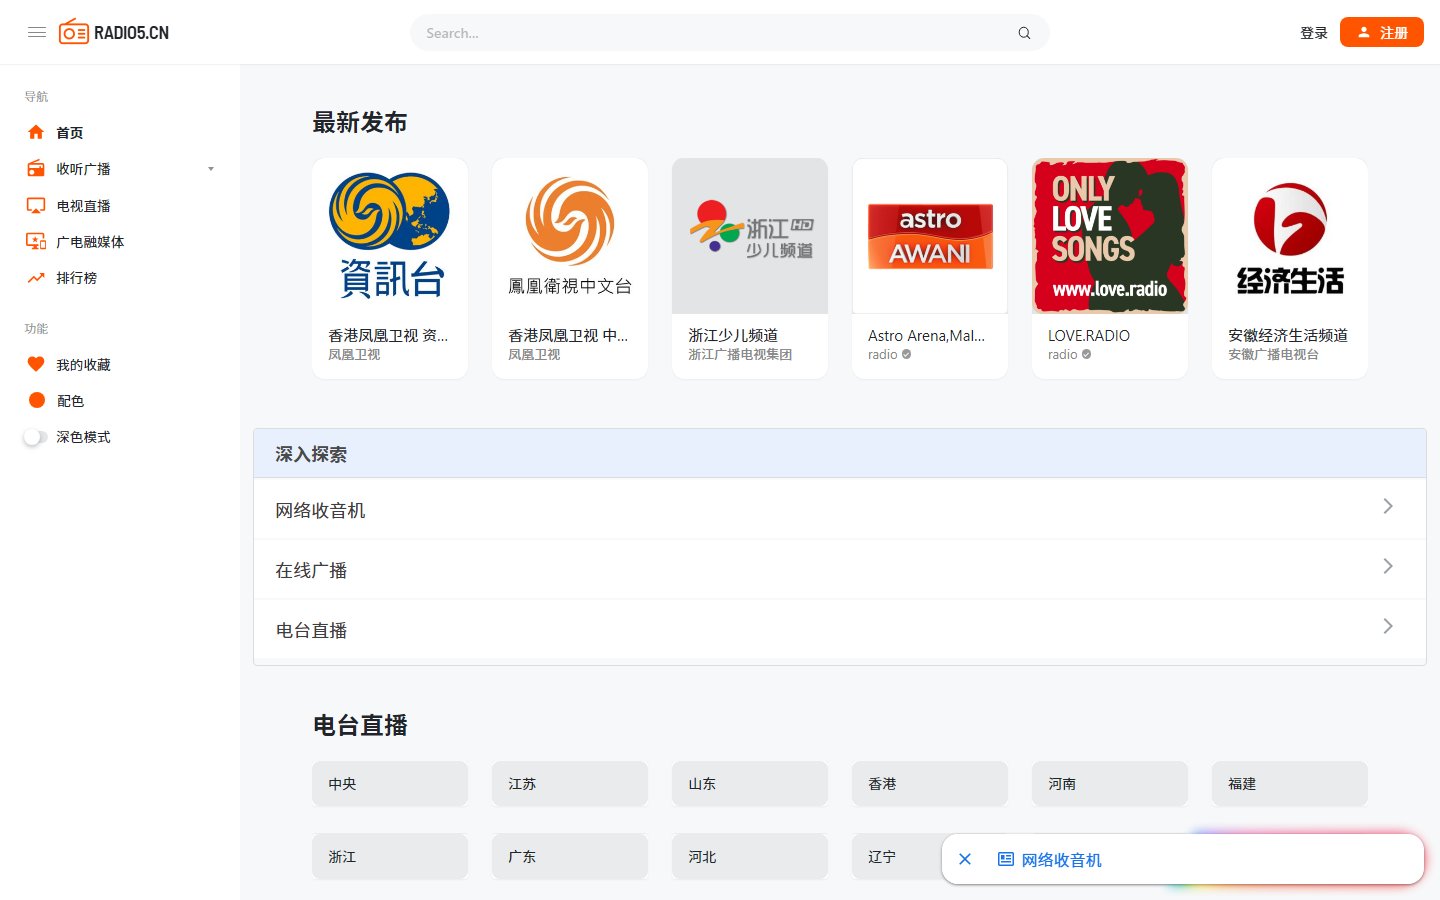Open astro AWANI thumbnail

coord(930,236)
